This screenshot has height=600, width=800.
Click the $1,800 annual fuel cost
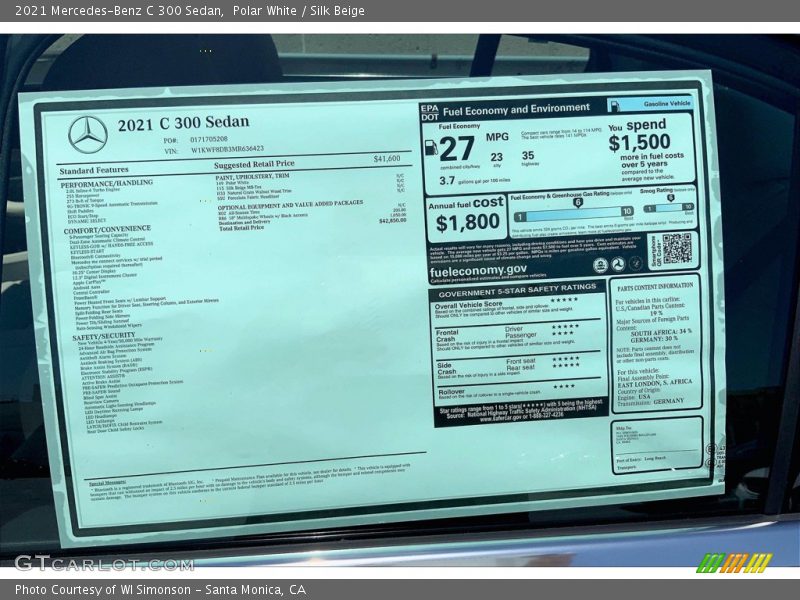point(467,223)
